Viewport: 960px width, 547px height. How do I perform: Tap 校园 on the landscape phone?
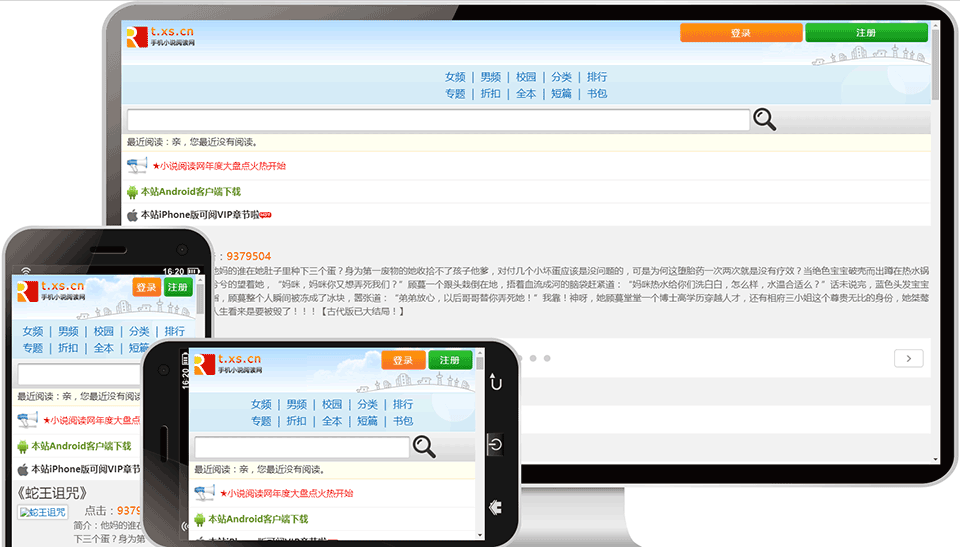332,404
